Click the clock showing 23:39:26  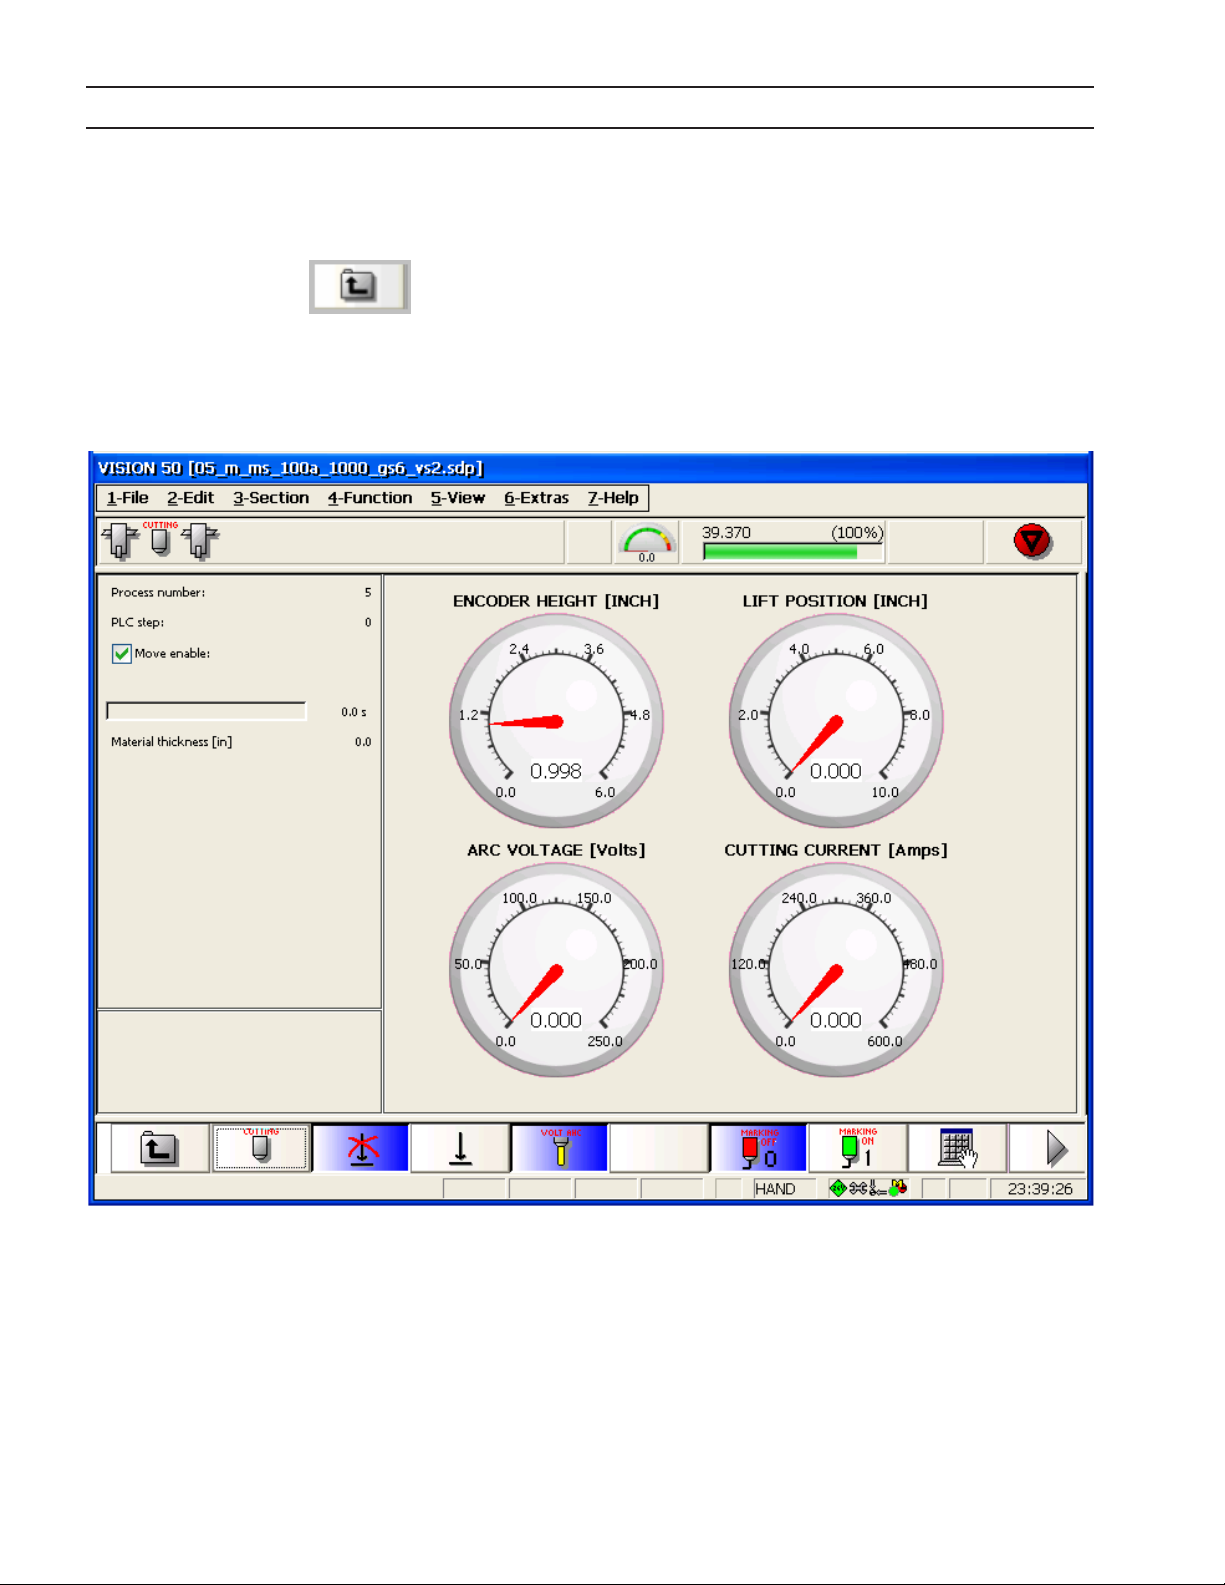[1039, 1189]
